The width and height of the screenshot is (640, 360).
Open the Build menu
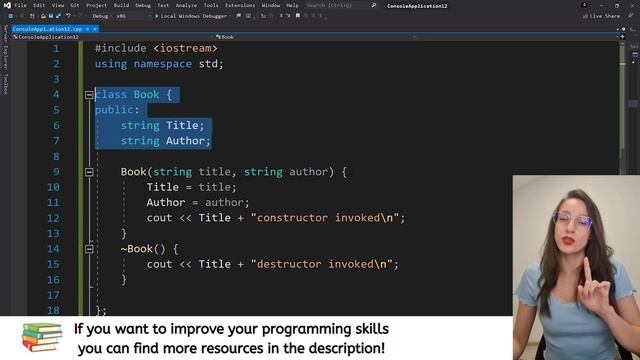pos(121,5)
